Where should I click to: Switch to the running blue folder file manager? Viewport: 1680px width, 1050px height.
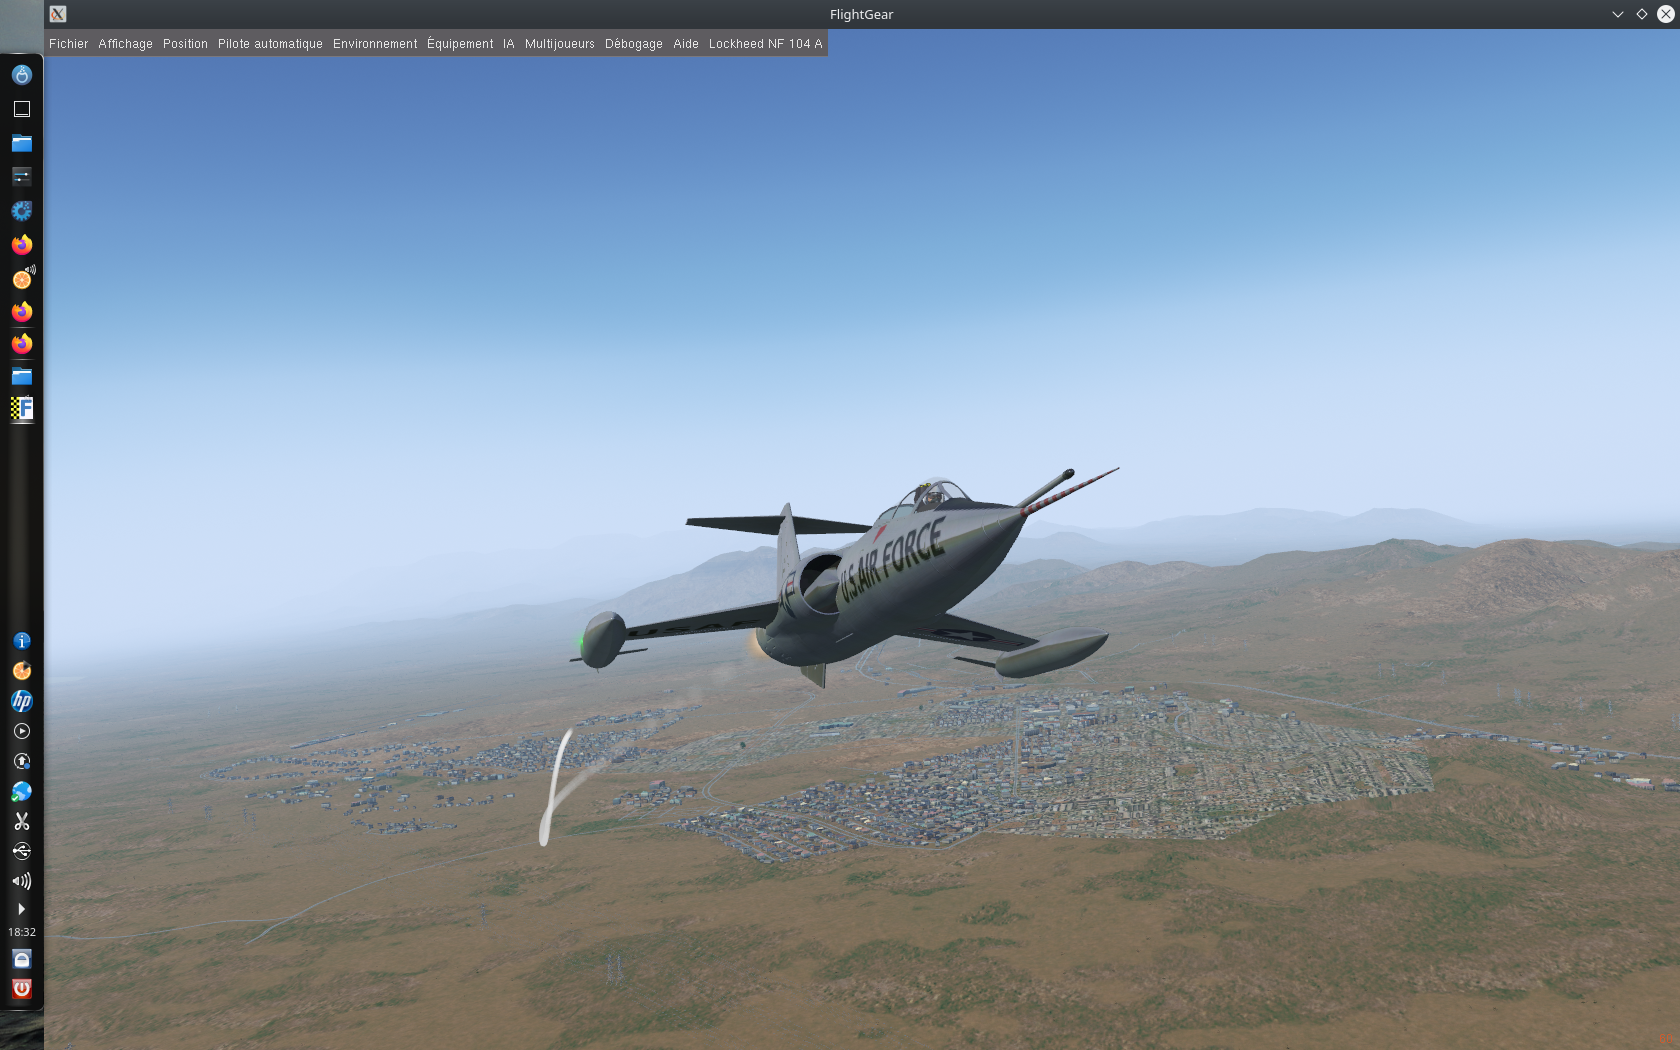22,376
